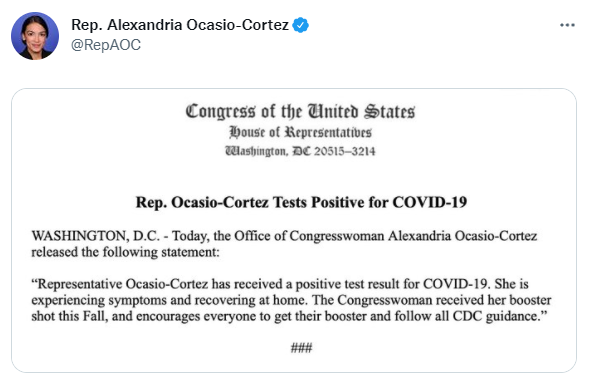591x379 pixels.
Task: Click the Congress of the United States letterhead
Action: pos(300,112)
